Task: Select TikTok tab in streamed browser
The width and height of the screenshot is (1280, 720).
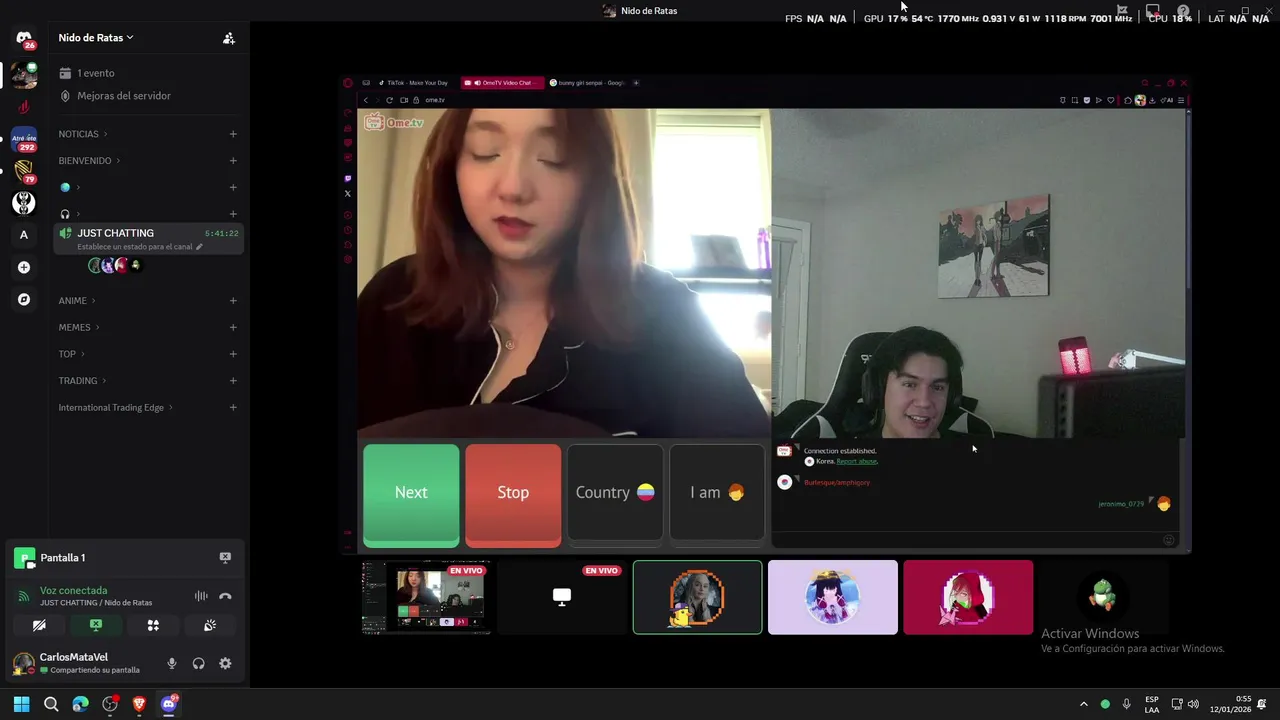Action: tap(417, 83)
